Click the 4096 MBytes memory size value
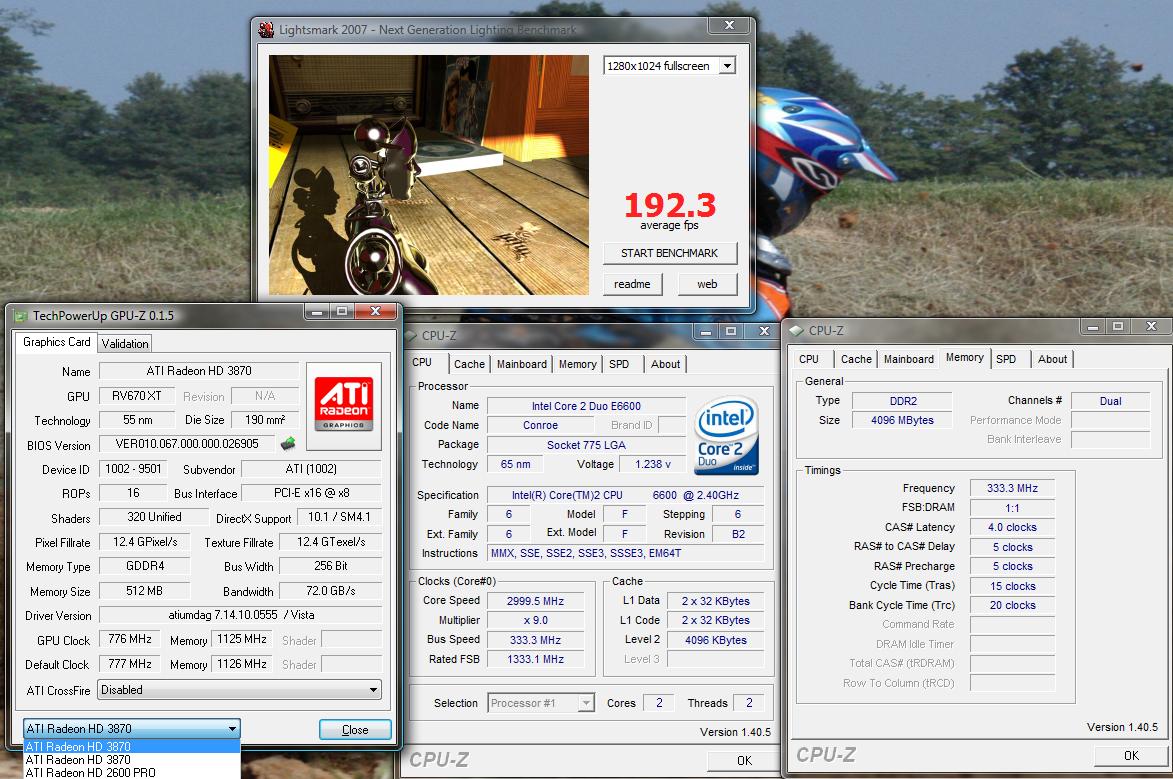 [903, 421]
